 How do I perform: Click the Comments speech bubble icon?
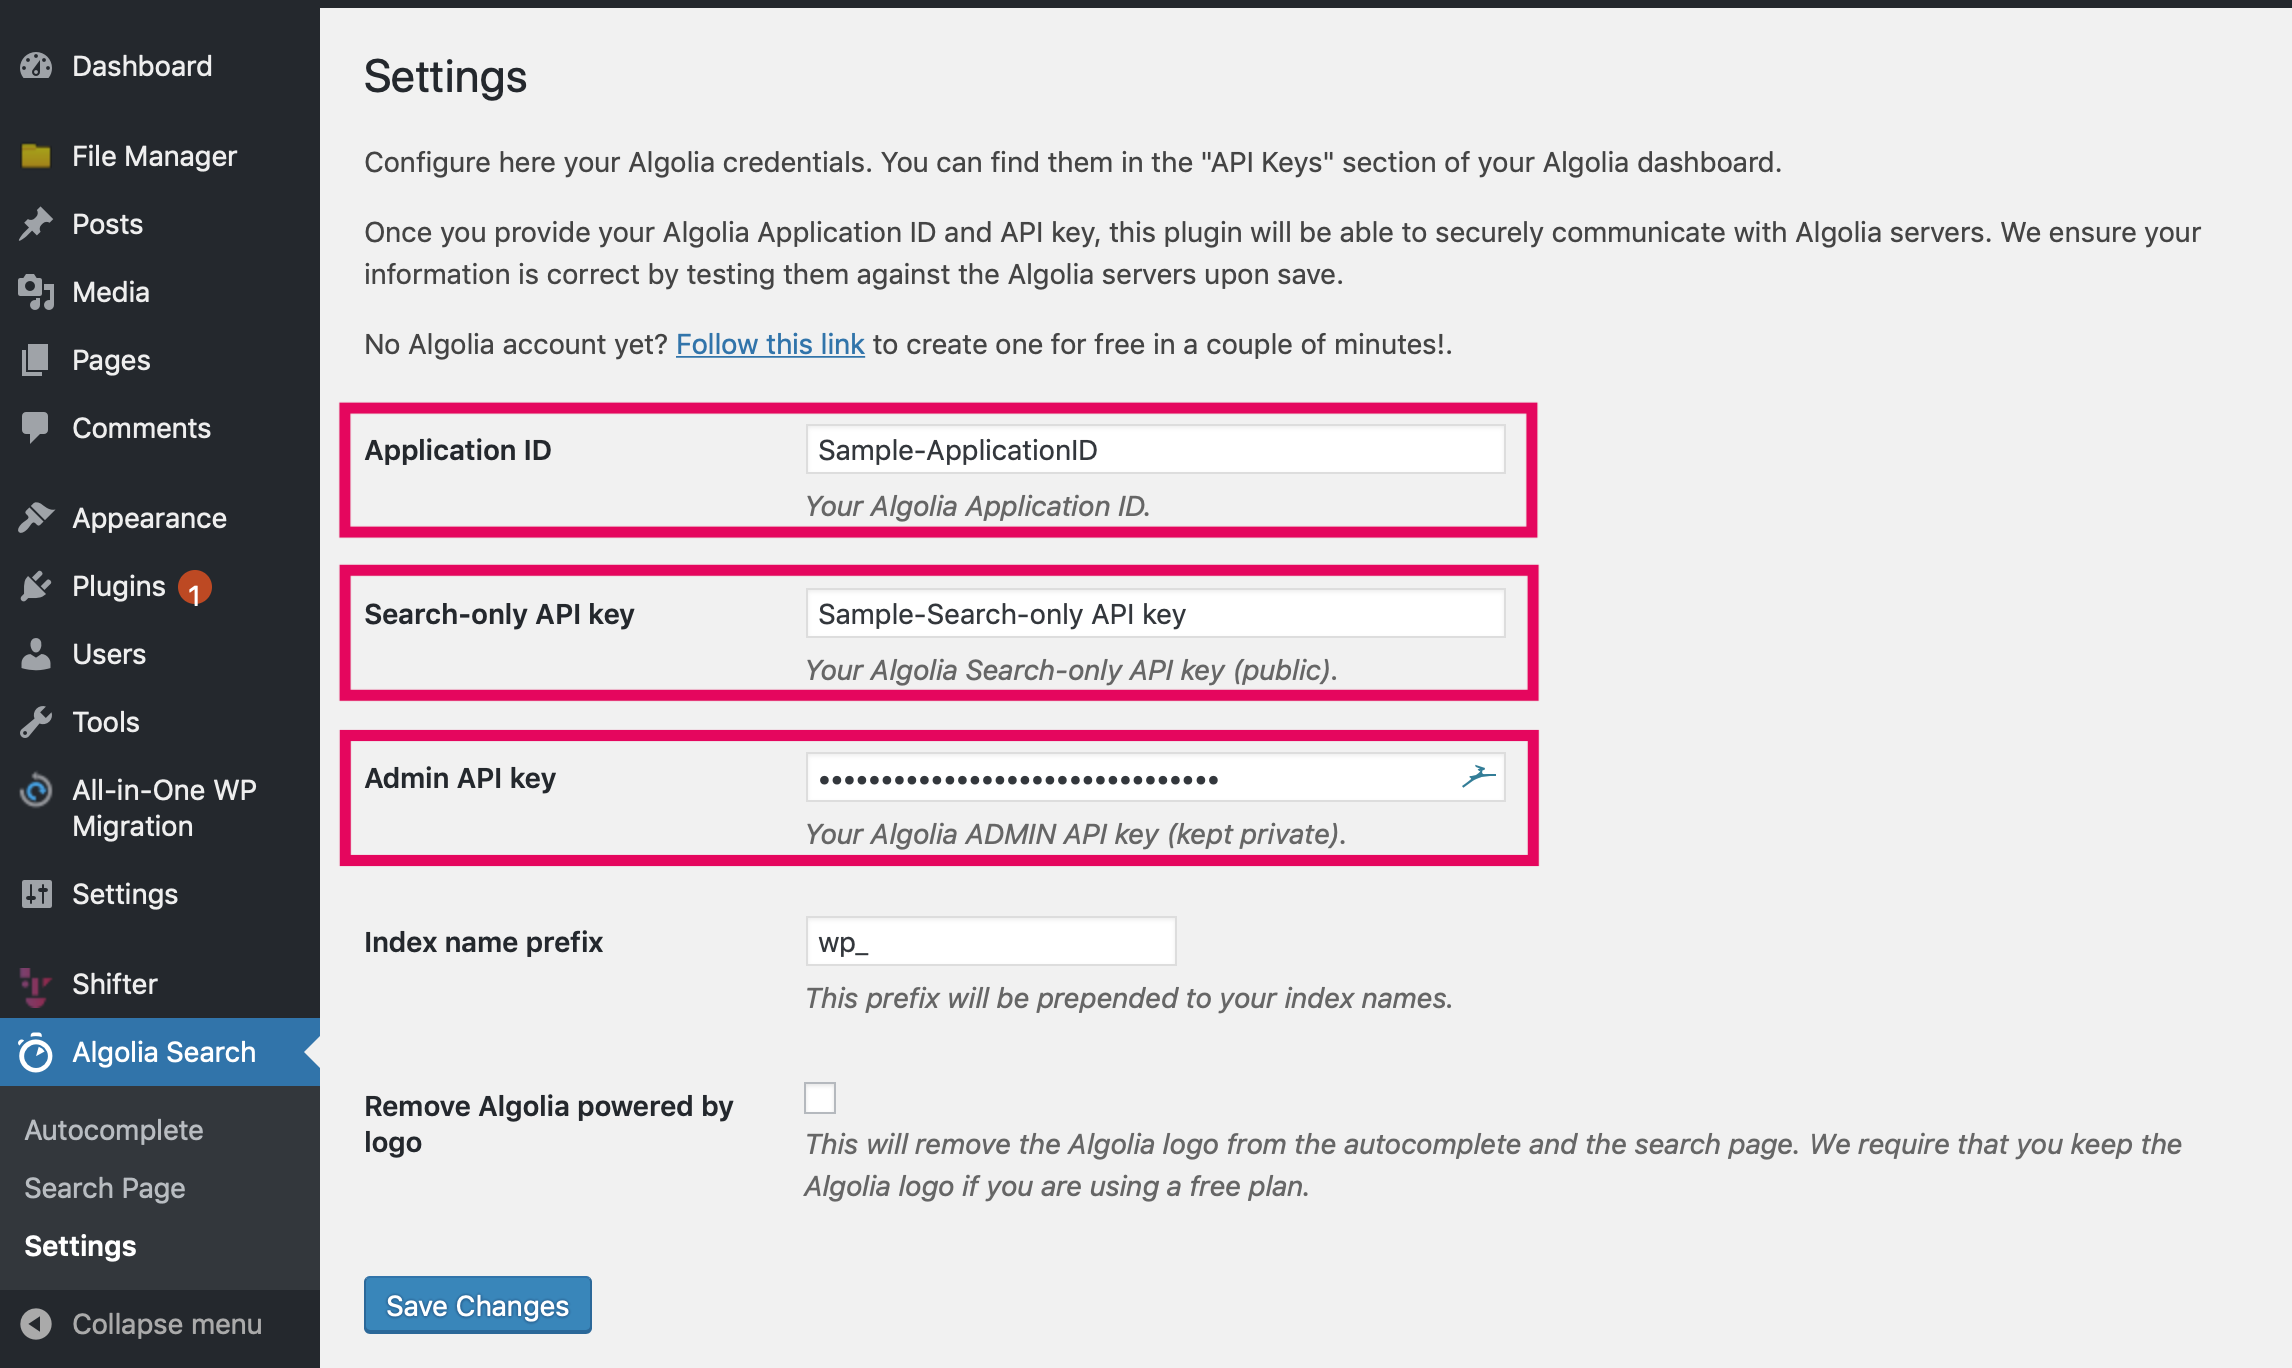tap(36, 428)
